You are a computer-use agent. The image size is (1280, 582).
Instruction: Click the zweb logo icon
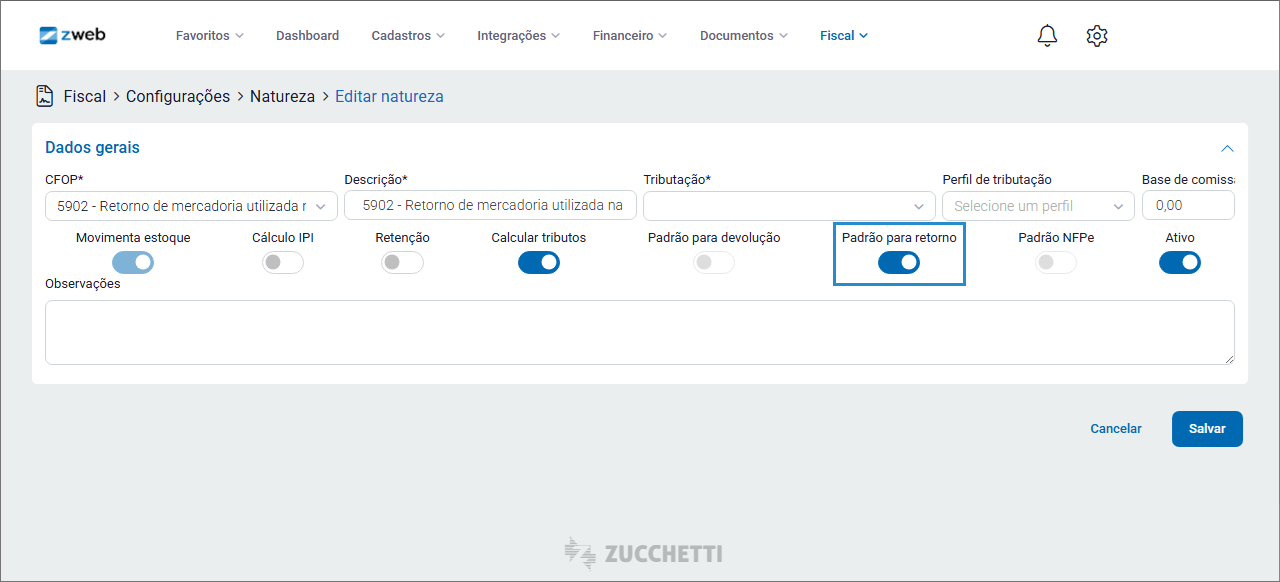(x=49, y=35)
